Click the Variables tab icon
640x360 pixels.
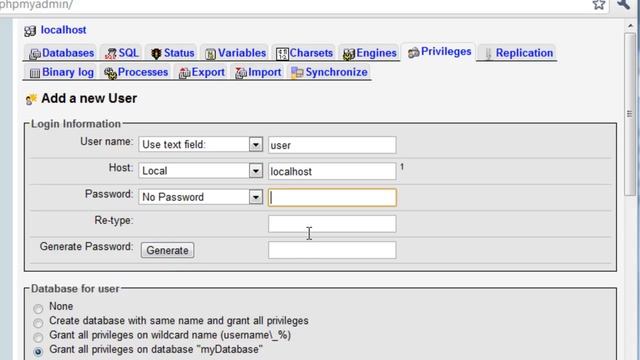click(x=210, y=54)
